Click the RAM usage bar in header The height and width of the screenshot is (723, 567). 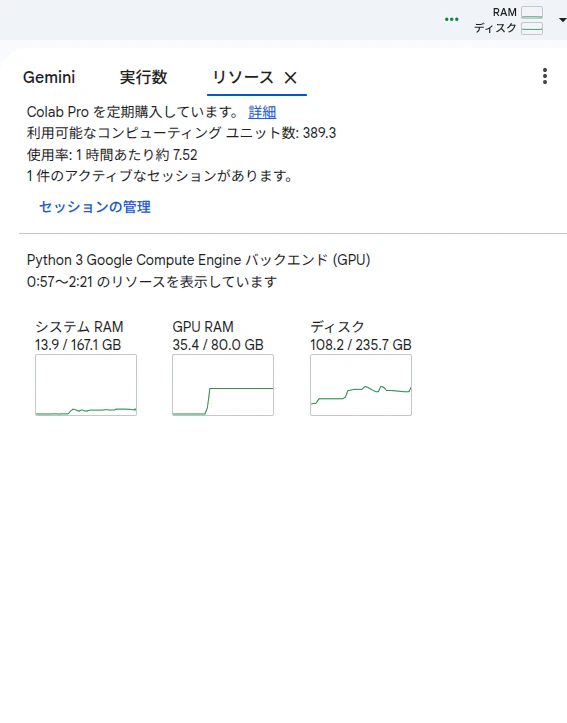click(x=532, y=12)
